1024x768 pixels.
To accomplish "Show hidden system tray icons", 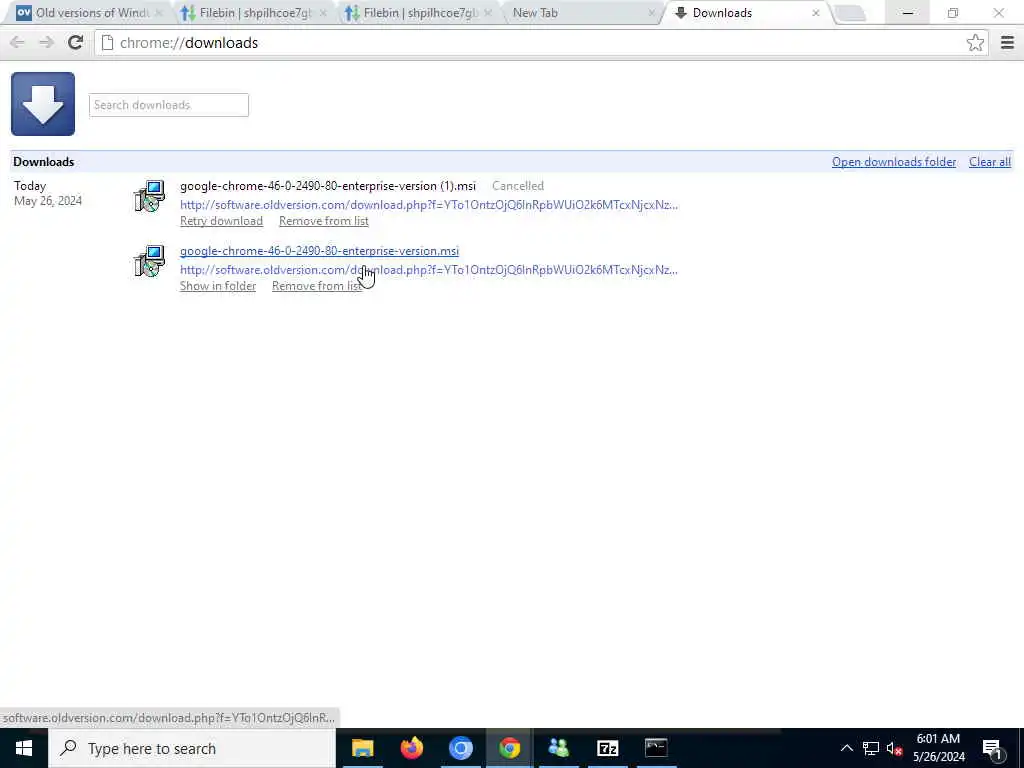I will [x=846, y=748].
